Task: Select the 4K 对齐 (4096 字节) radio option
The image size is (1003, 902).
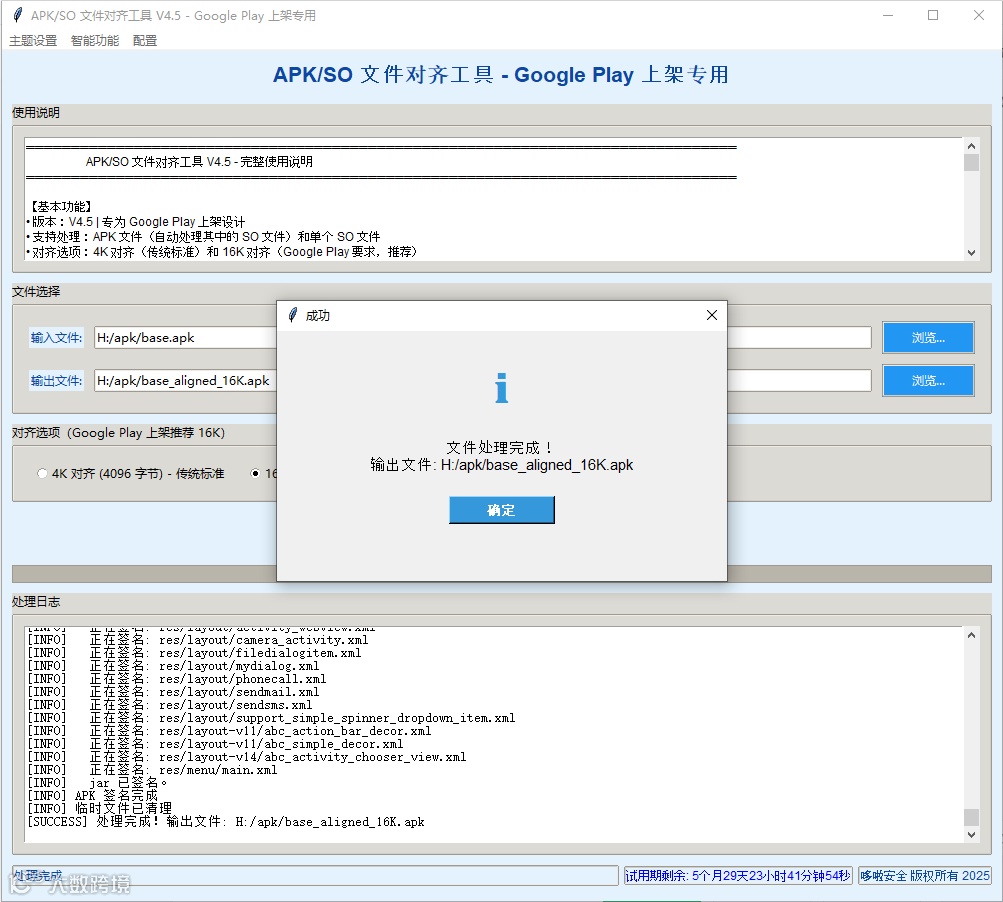Action: click(131, 473)
